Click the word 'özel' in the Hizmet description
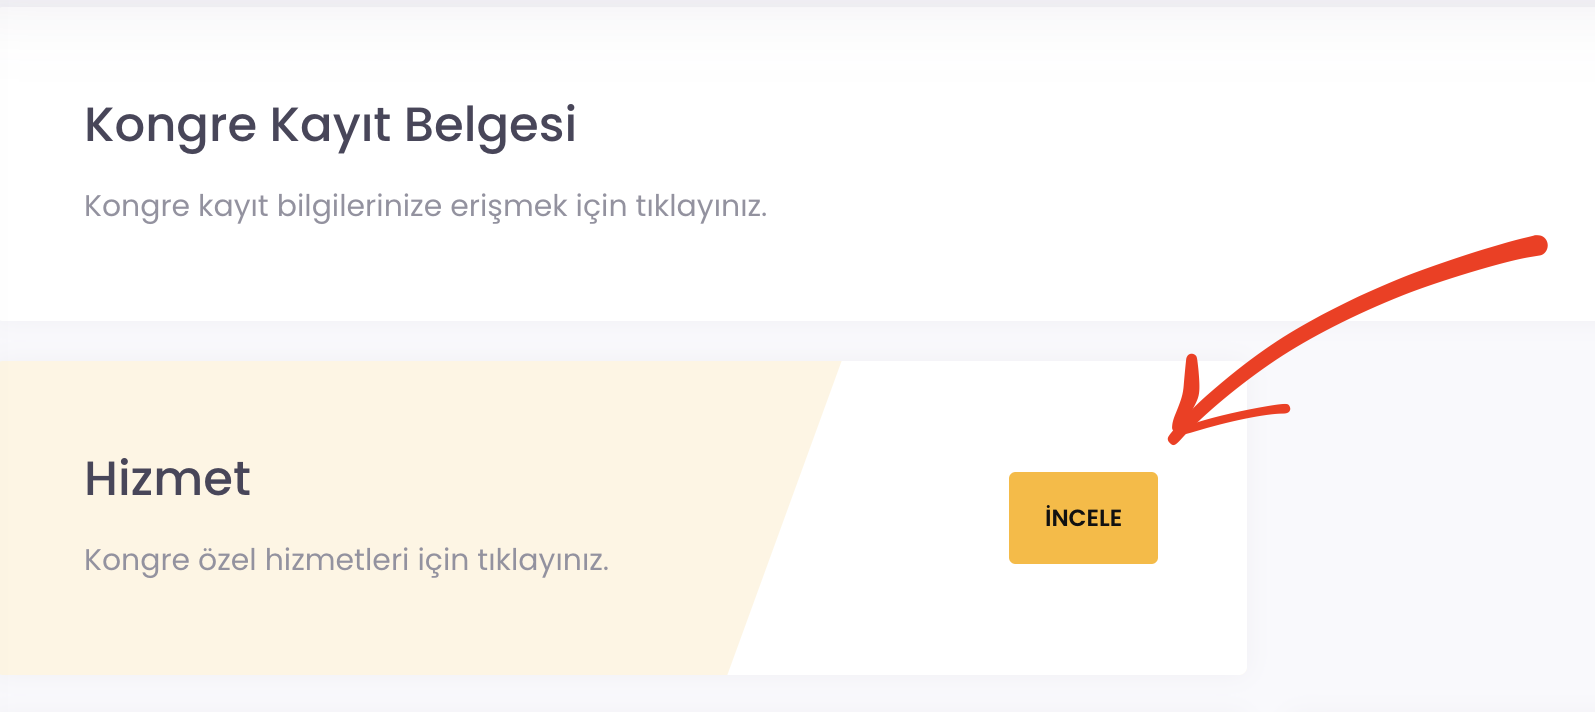The width and height of the screenshot is (1595, 712). 226,559
